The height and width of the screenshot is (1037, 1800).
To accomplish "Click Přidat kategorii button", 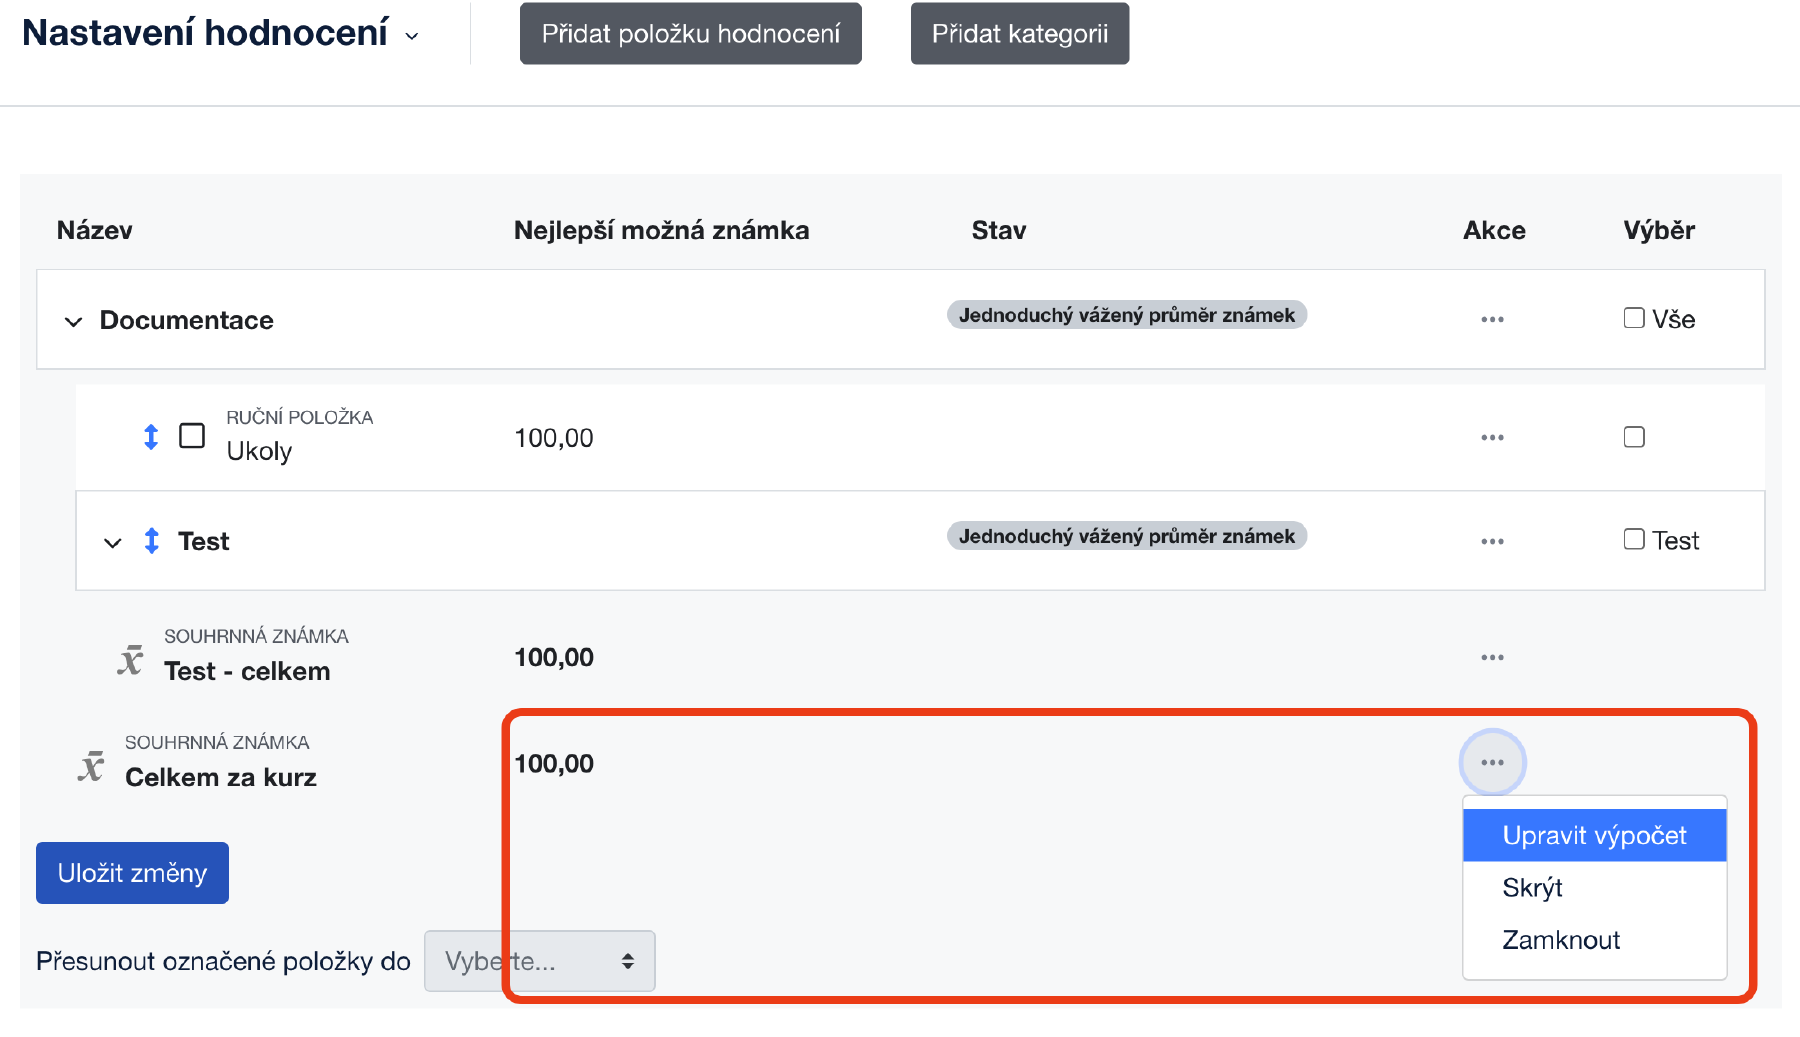I will coord(1020,34).
